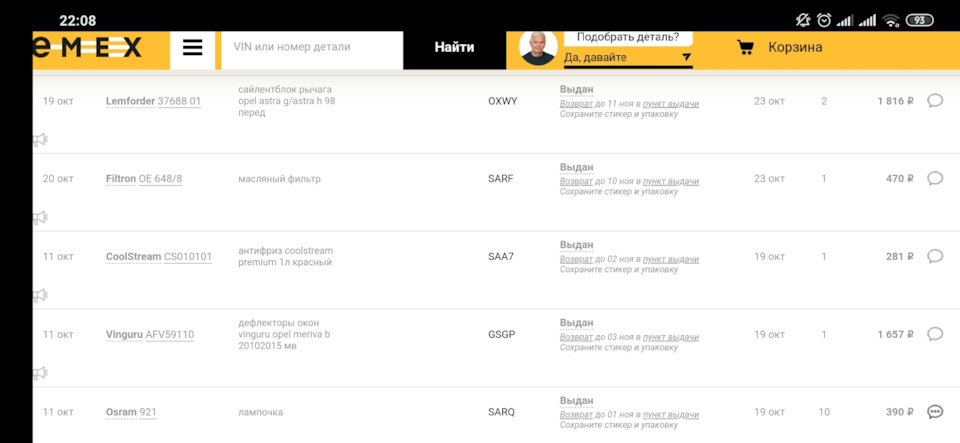Open chat bubble for CoolStream antifreeze
Screen dimensions: 960x443
(x=935, y=256)
